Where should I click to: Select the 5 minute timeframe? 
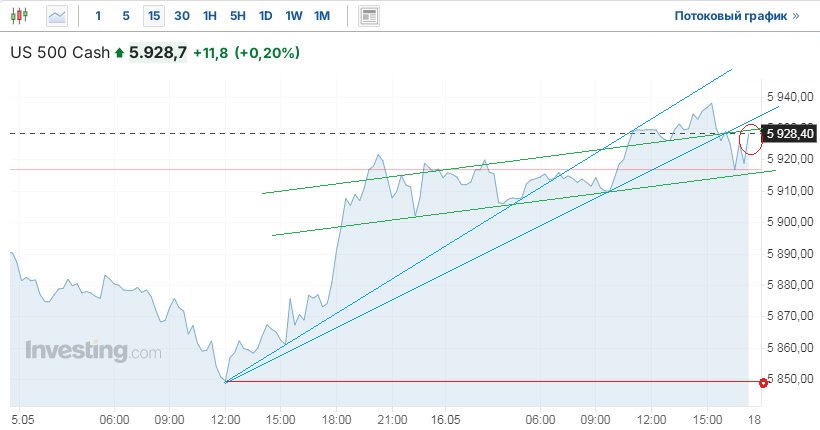coord(125,16)
